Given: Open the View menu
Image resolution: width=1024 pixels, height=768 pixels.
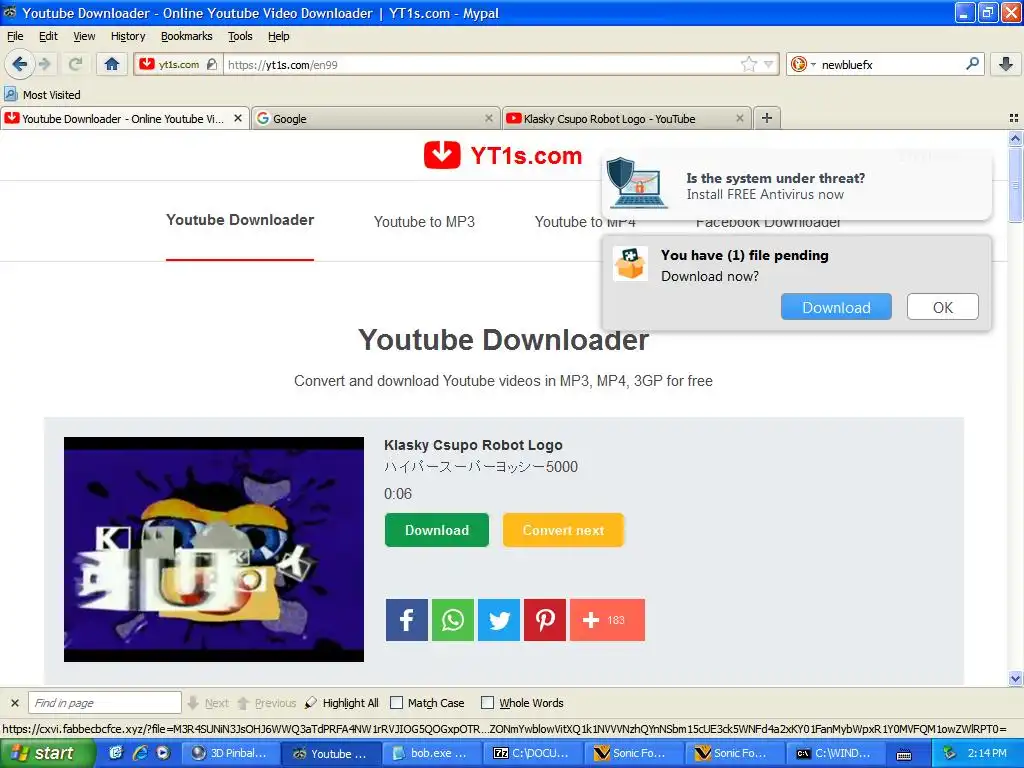Looking at the screenshot, I should pos(84,36).
